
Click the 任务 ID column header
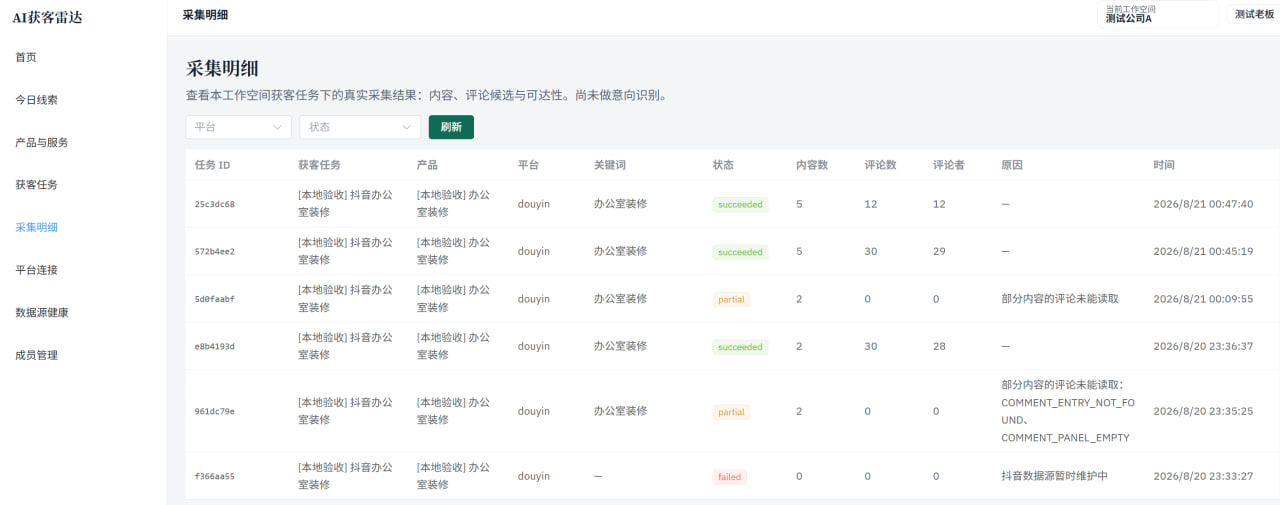212,165
